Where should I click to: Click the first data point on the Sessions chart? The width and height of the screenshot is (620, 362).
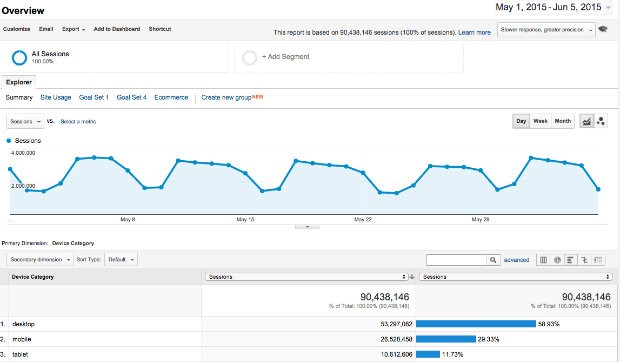pyautogui.click(x=10, y=169)
